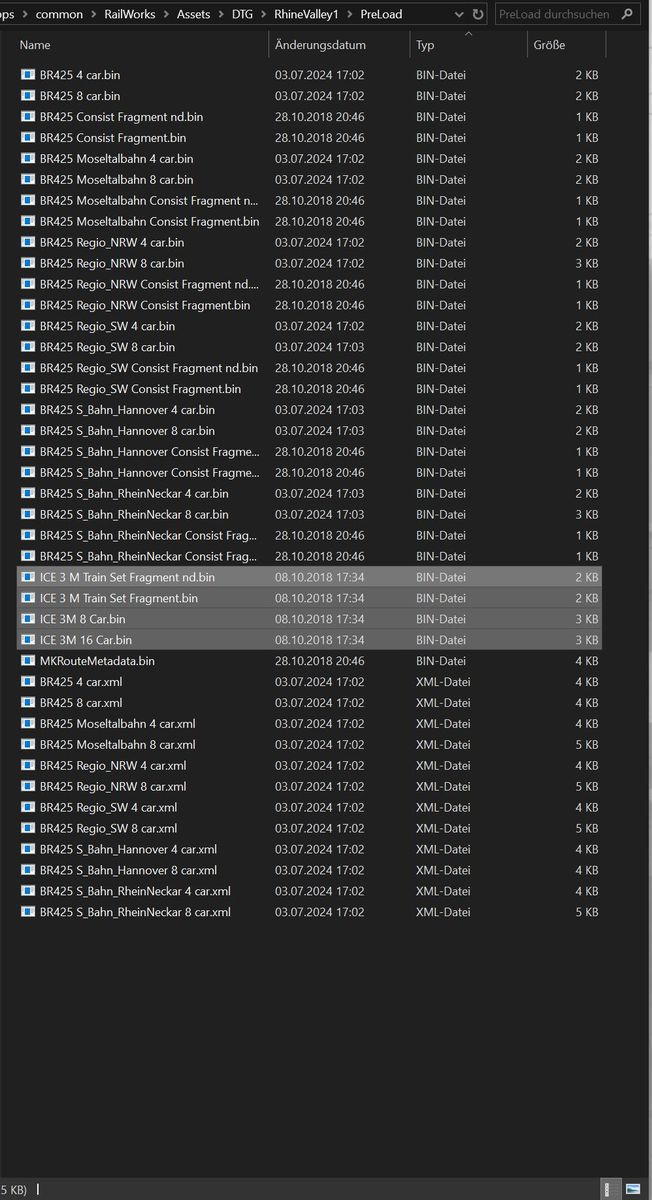Click the magnifier icon in the search box
The width and height of the screenshot is (652, 1200).
[x=628, y=15]
